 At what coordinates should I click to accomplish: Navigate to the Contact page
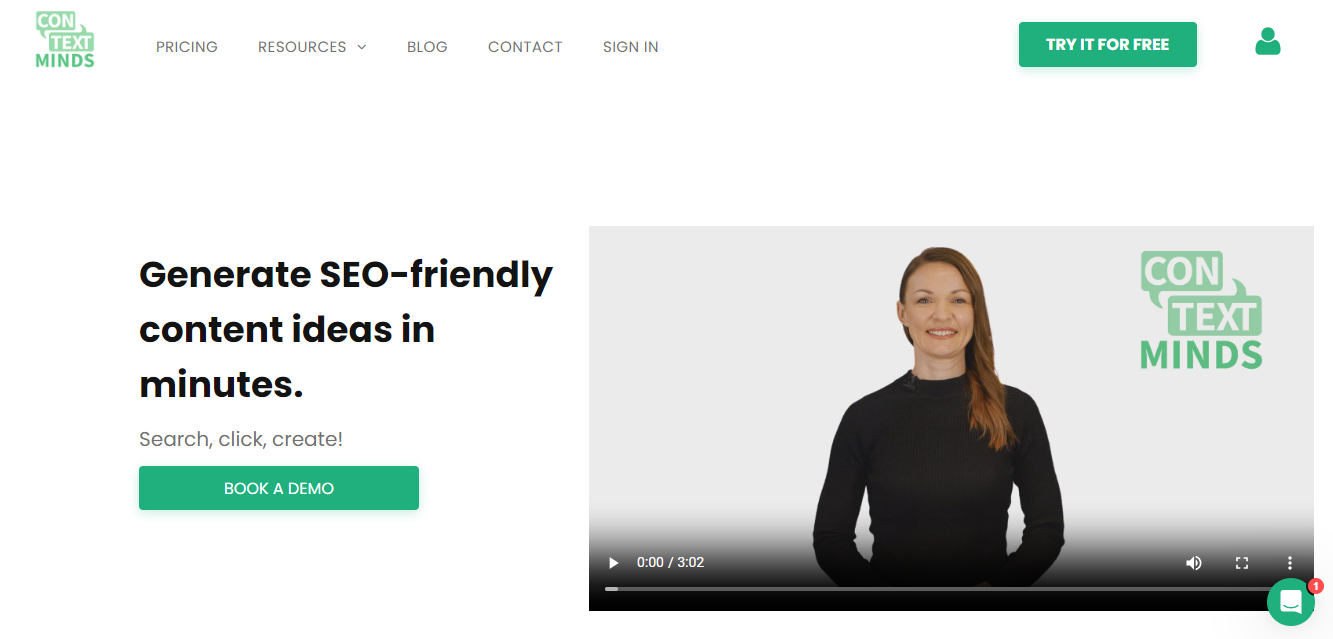[x=525, y=47]
